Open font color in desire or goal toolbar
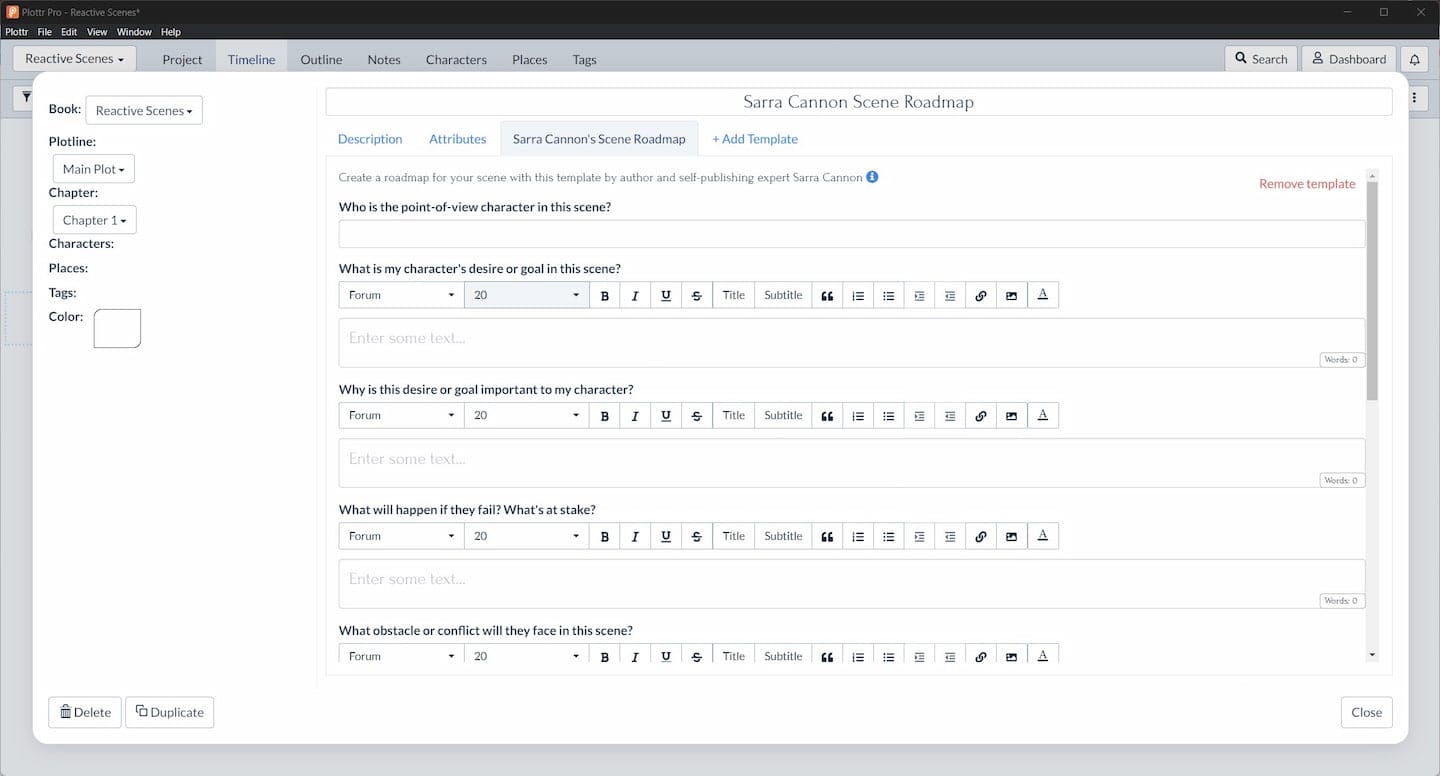Screen dimensions: 1440x776 [1042, 295]
